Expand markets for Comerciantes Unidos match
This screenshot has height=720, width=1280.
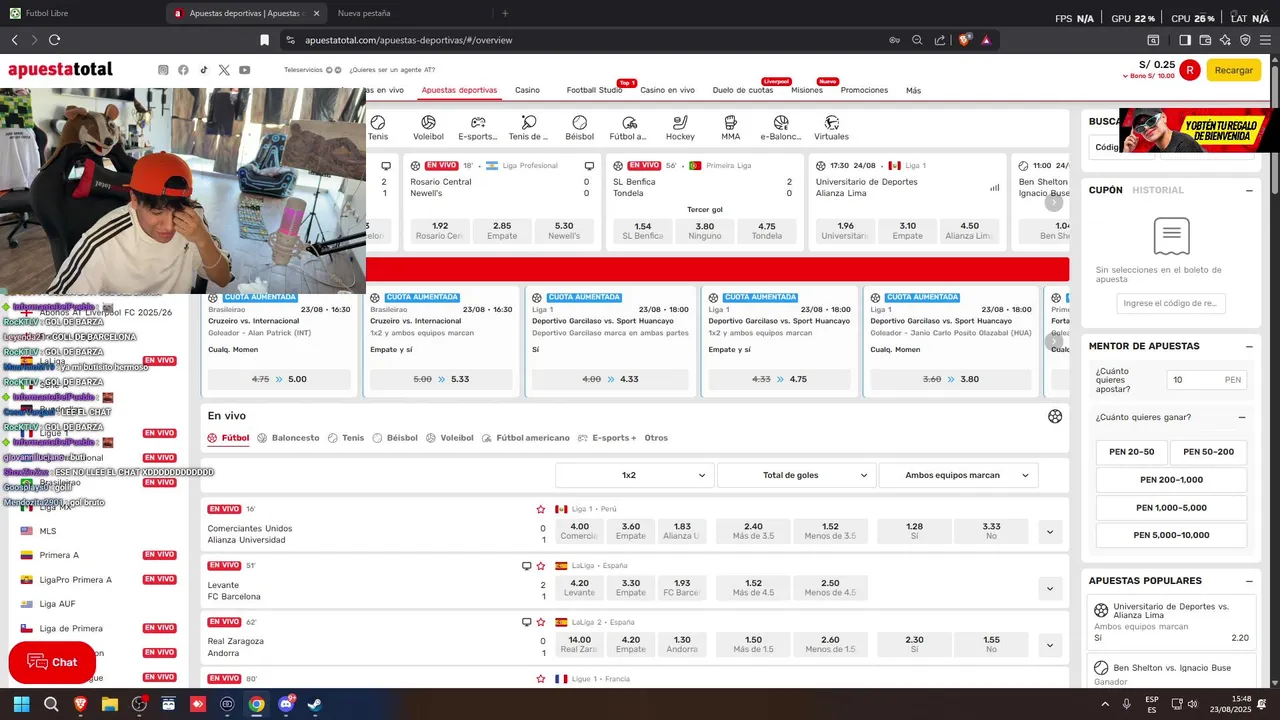[x=1049, y=532]
